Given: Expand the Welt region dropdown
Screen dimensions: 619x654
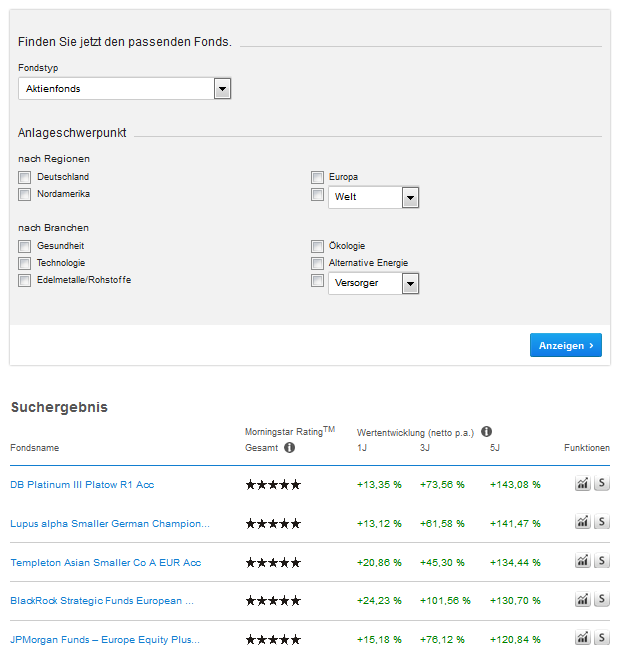Looking at the screenshot, I should (x=410, y=197).
